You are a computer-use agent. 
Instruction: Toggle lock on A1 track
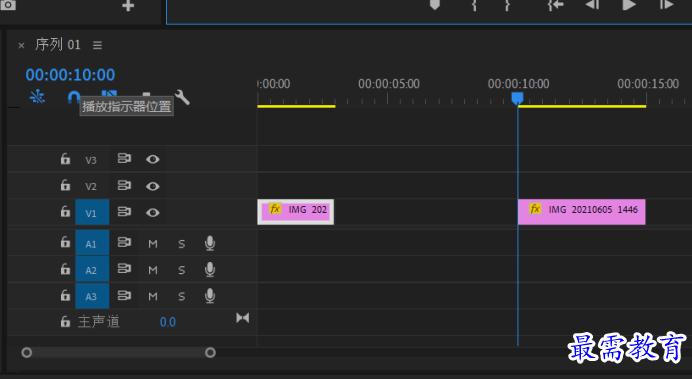(65, 242)
